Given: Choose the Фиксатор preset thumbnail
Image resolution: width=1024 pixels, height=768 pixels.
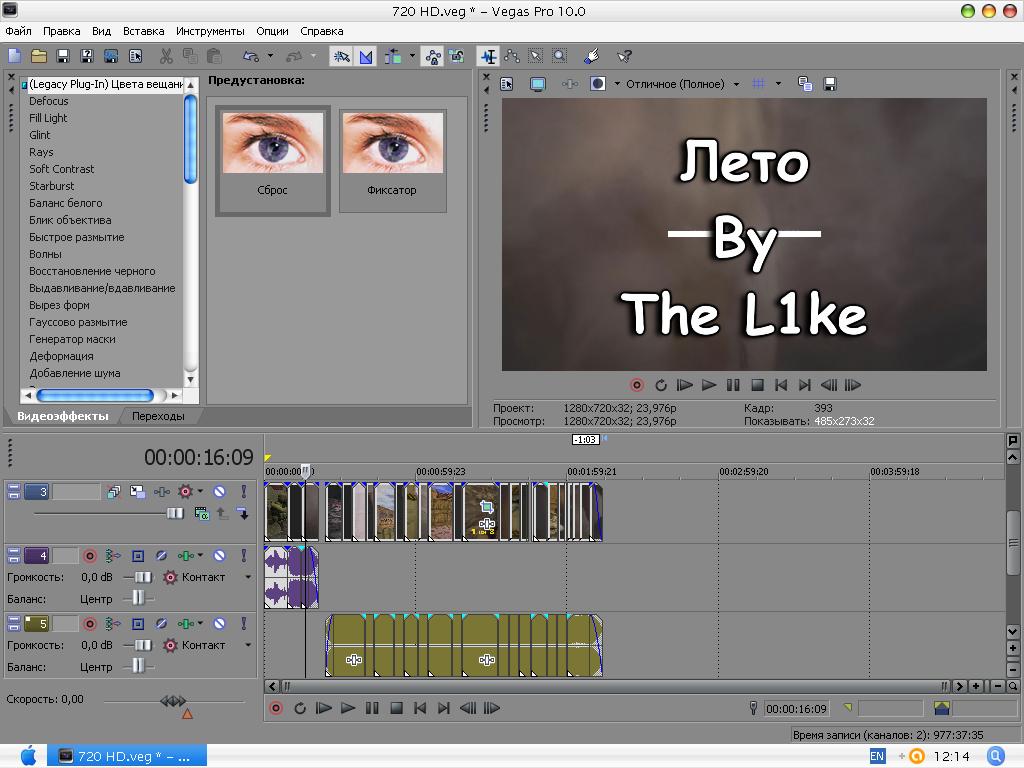Looking at the screenshot, I should pyautogui.click(x=392, y=160).
